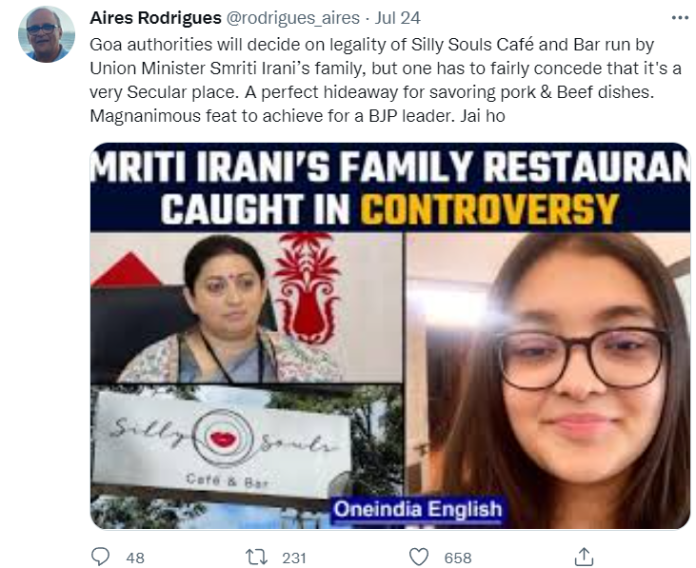Click the Oneindia English watermark label
This screenshot has width=696, height=568.
(x=417, y=509)
